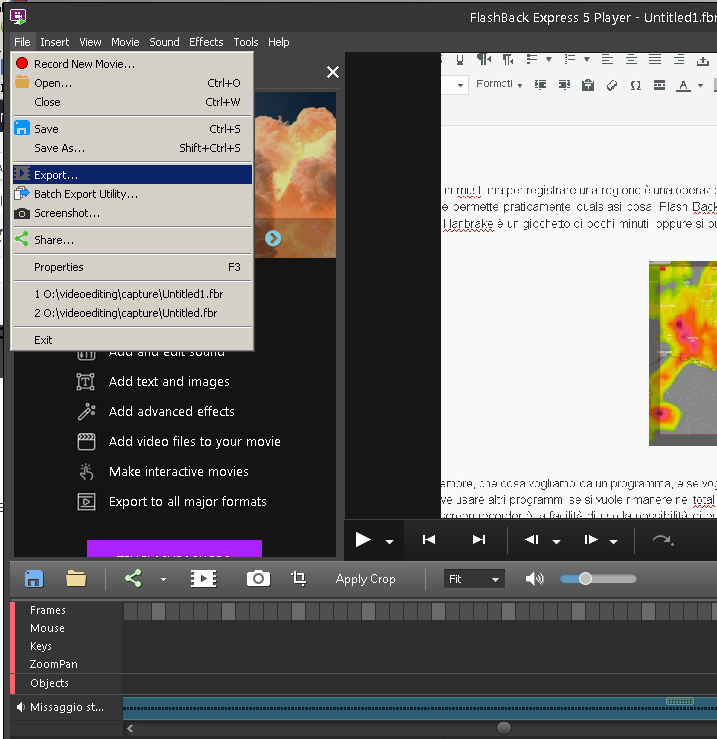Select the Frames timeline track
This screenshot has width=717, height=739.
[48, 610]
